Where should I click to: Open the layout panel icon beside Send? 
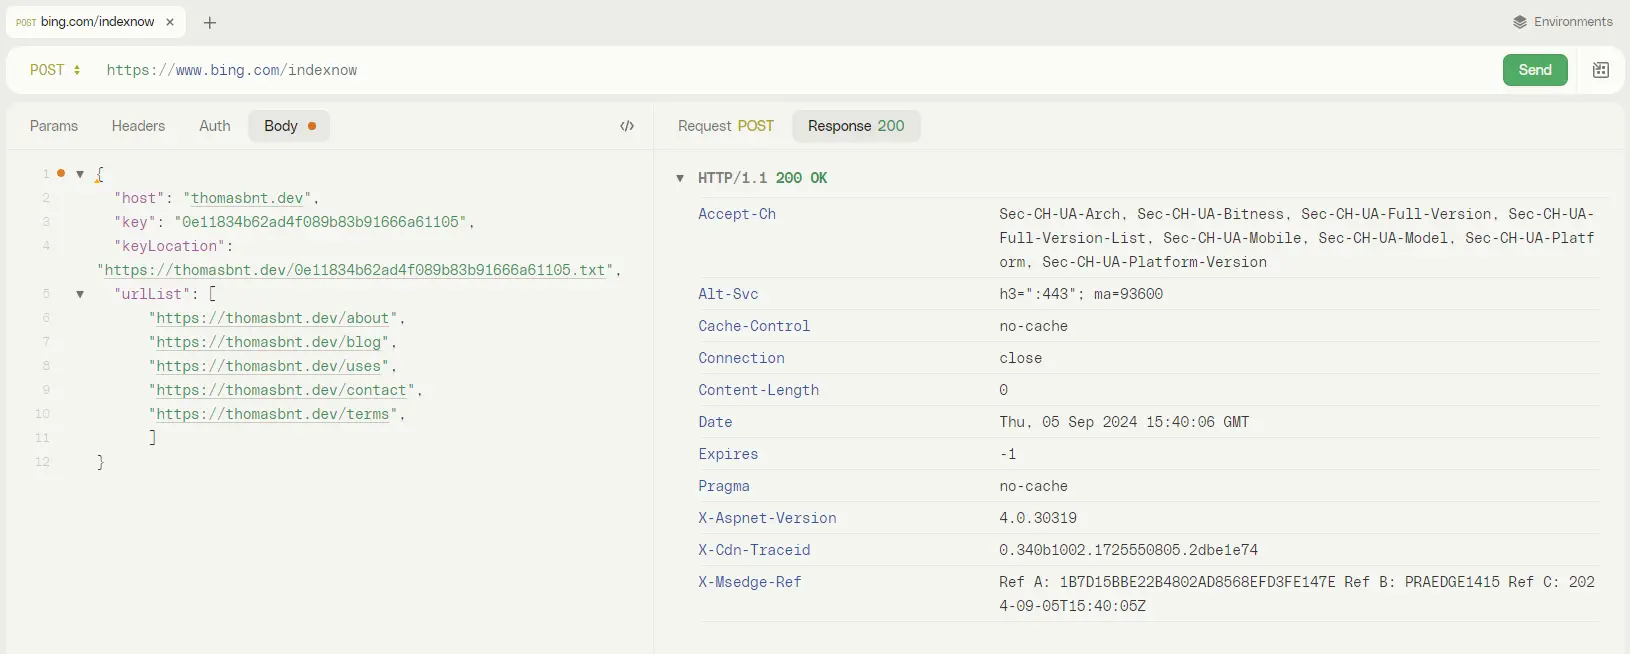tap(1600, 70)
